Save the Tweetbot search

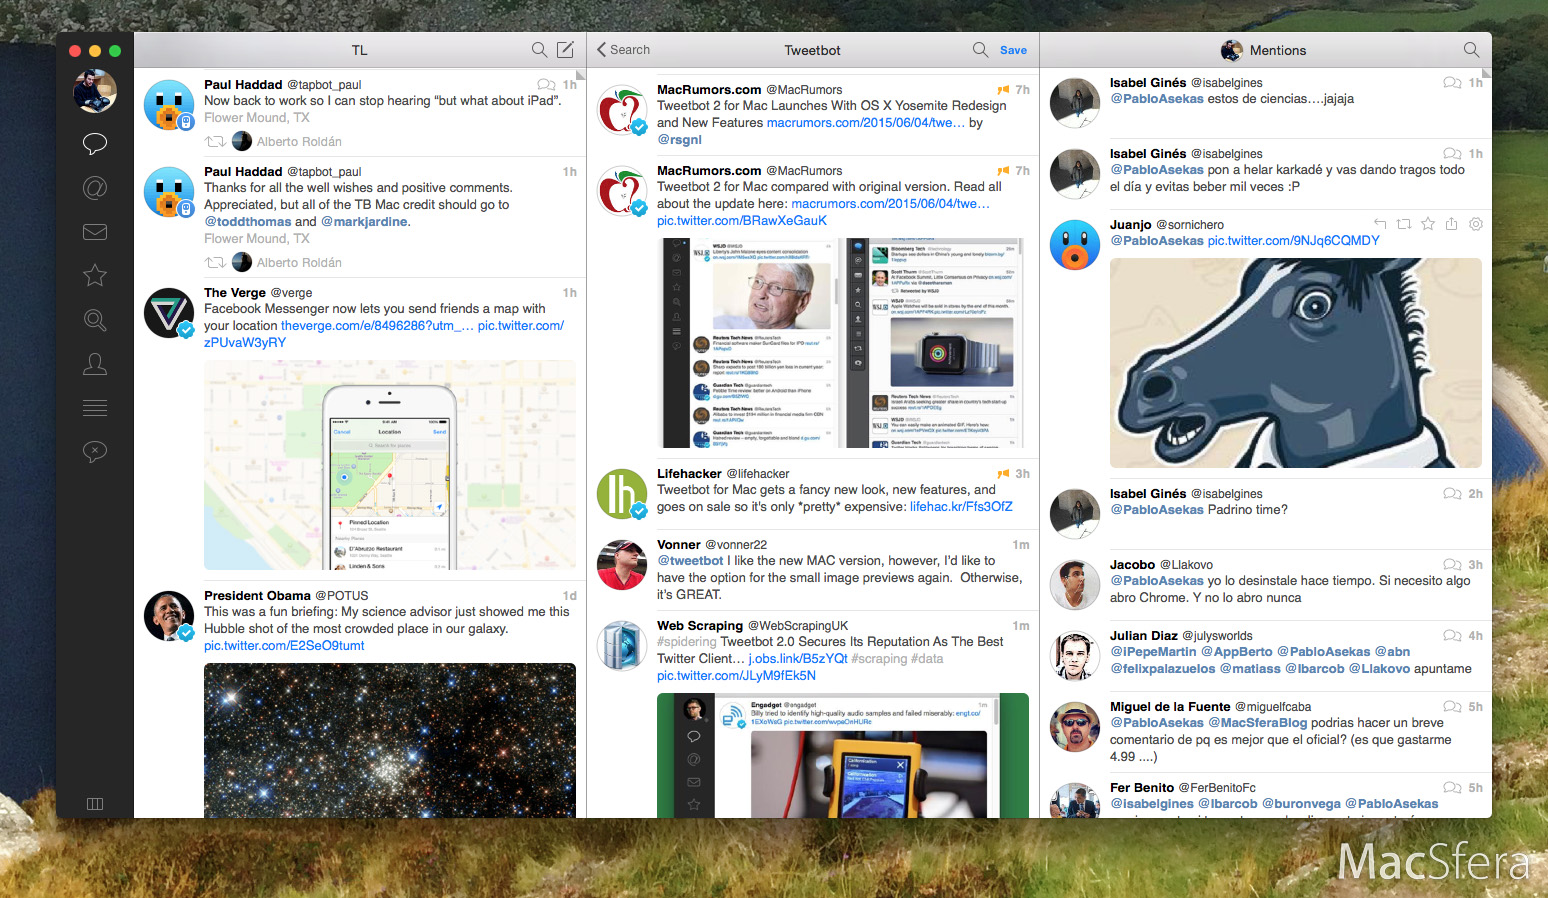[1013, 50]
